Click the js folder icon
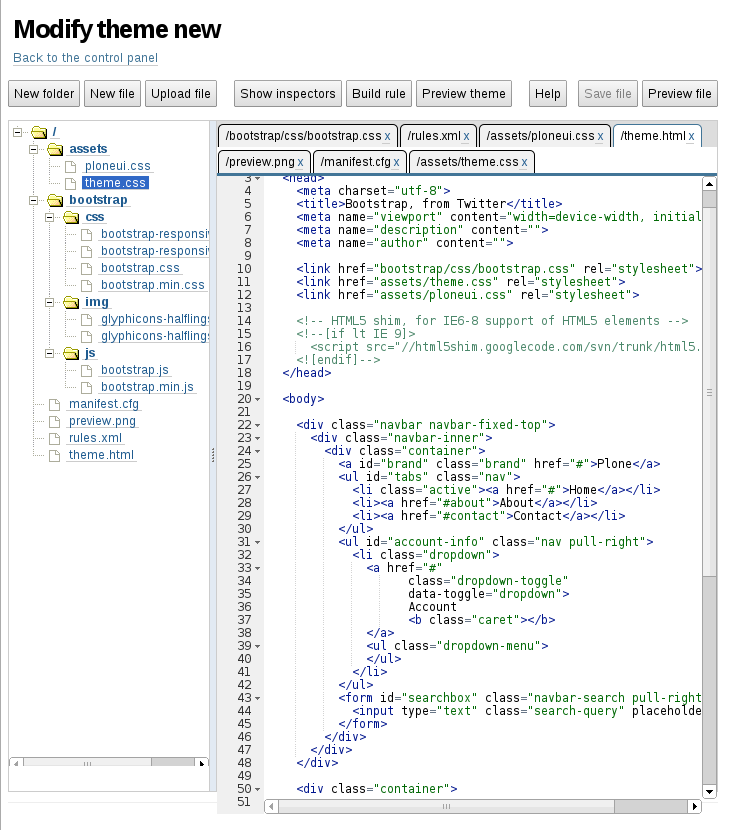 coord(71,353)
